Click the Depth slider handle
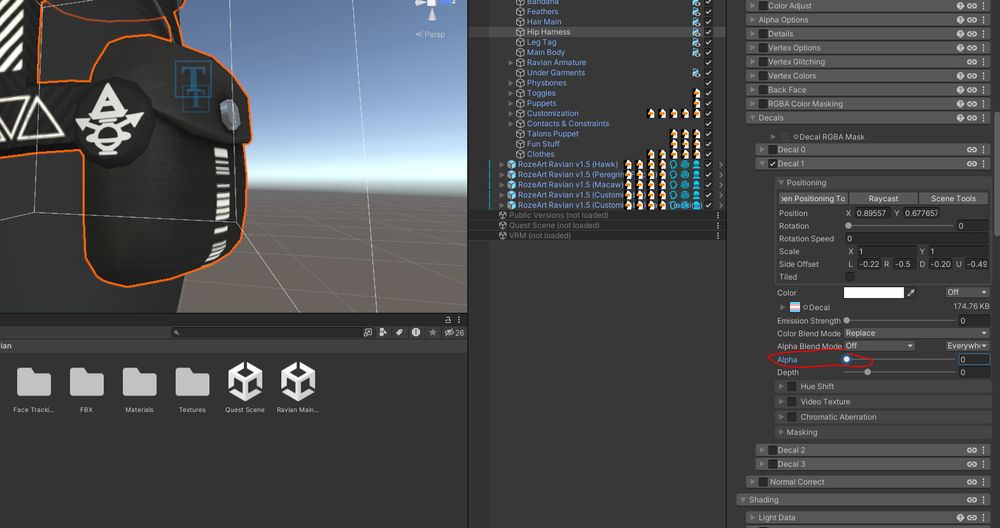 click(x=867, y=372)
